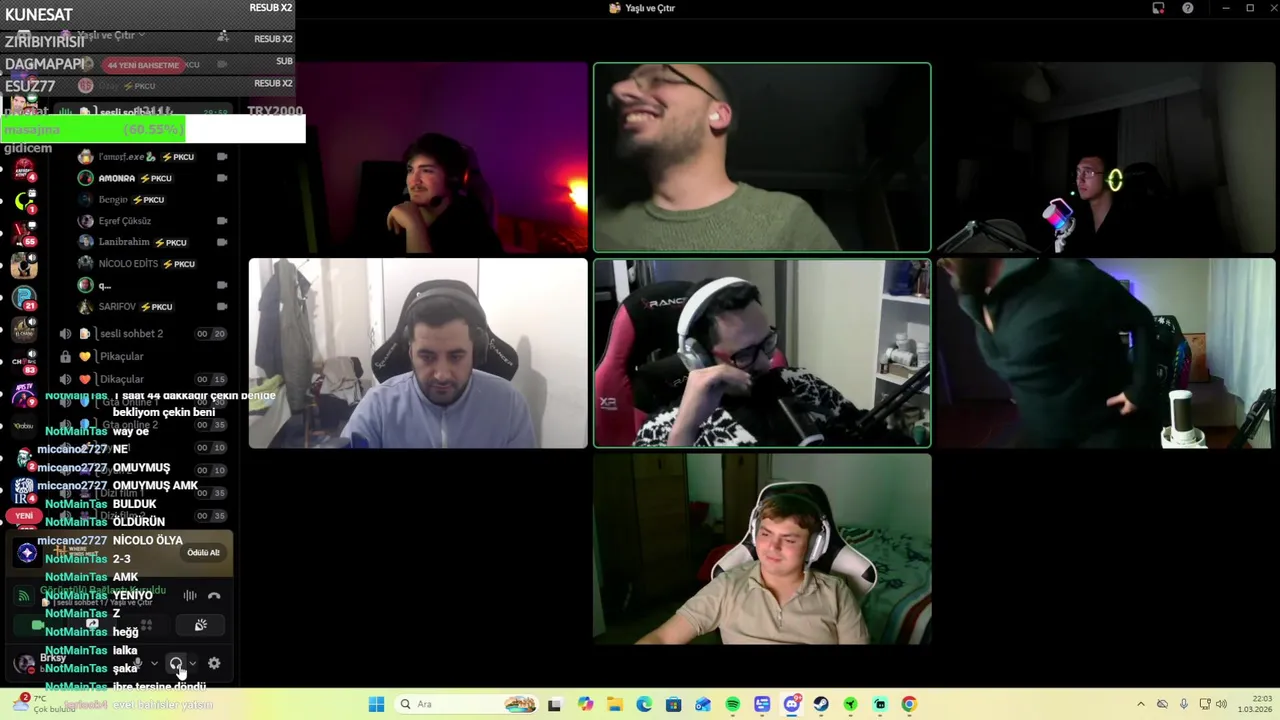Focus video tile with red-lit room
This screenshot has height=720, width=1280.
pyautogui.click(x=418, y=157)
